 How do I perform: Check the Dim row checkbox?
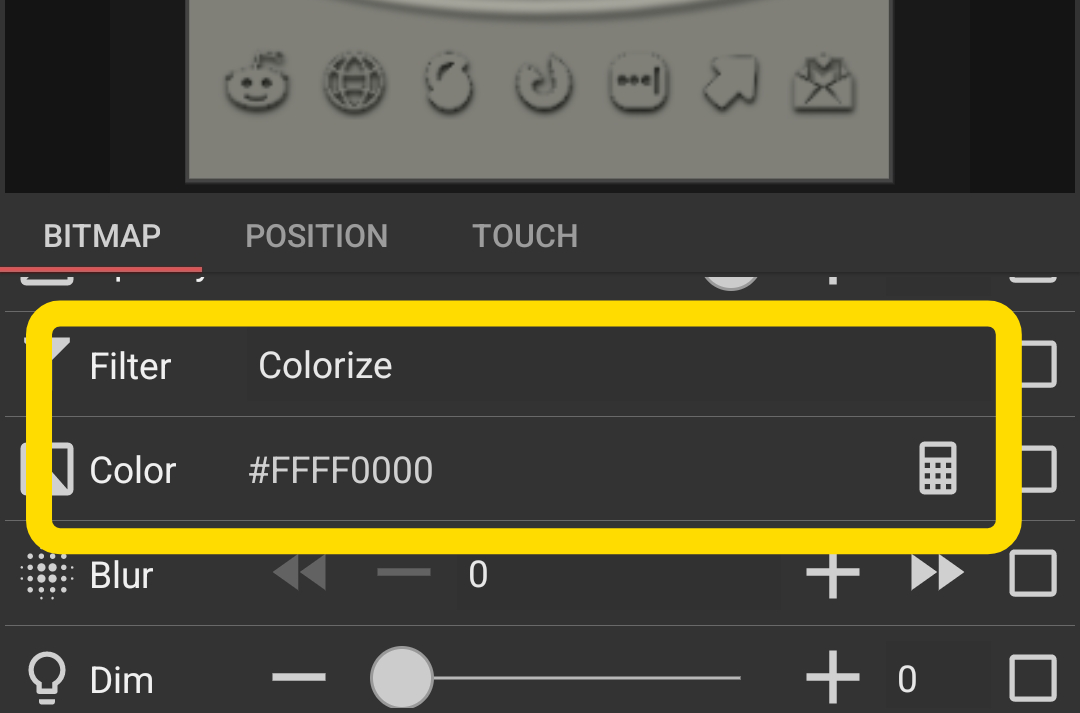[x=1033, y=679]
